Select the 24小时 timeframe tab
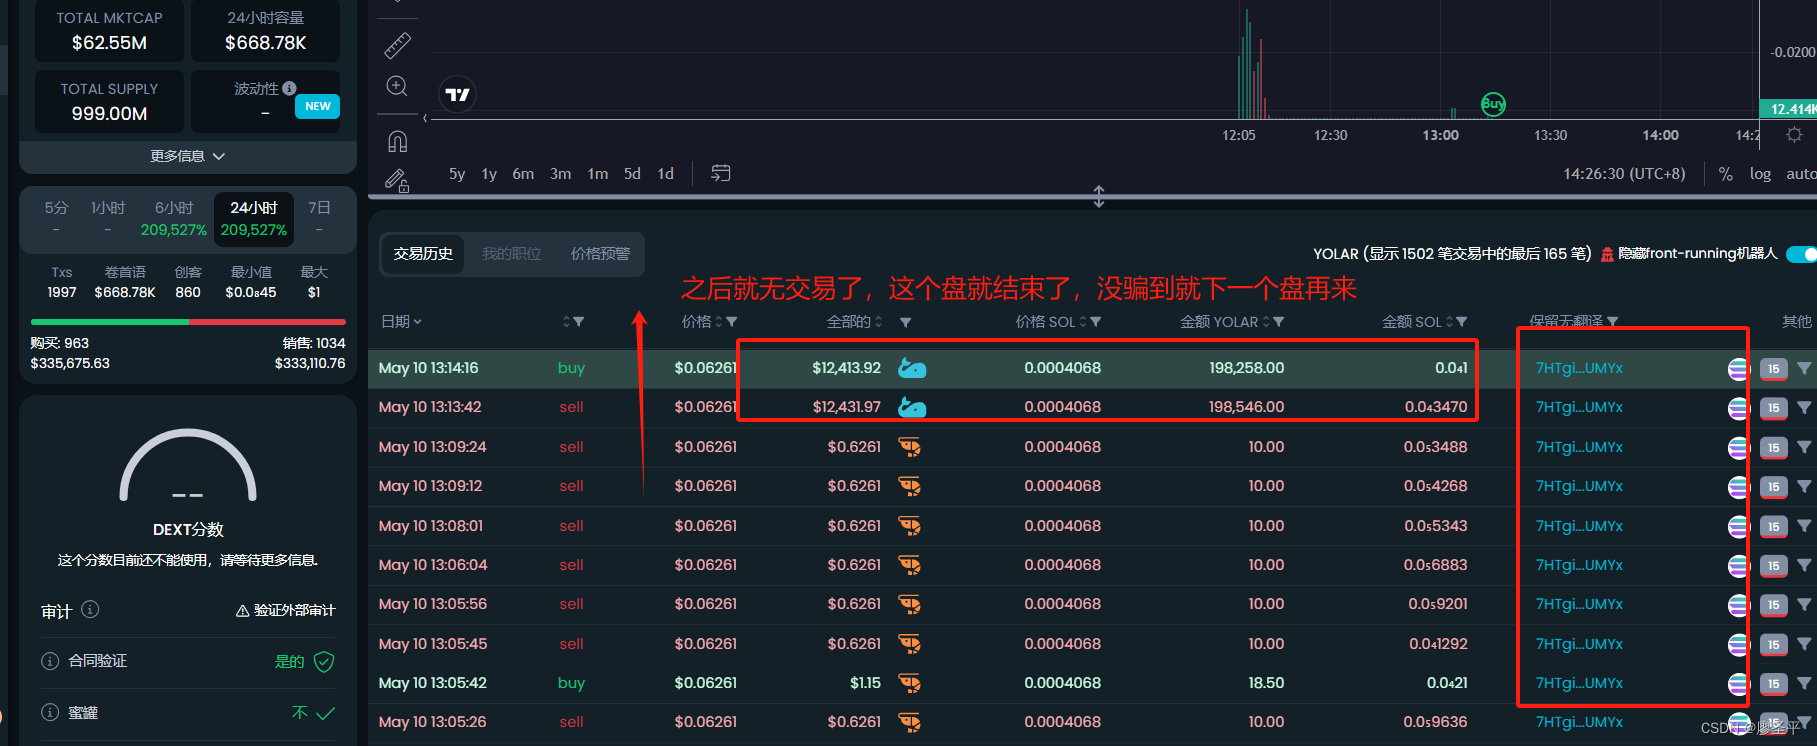1817x746 pixels. tap(254, 218)
